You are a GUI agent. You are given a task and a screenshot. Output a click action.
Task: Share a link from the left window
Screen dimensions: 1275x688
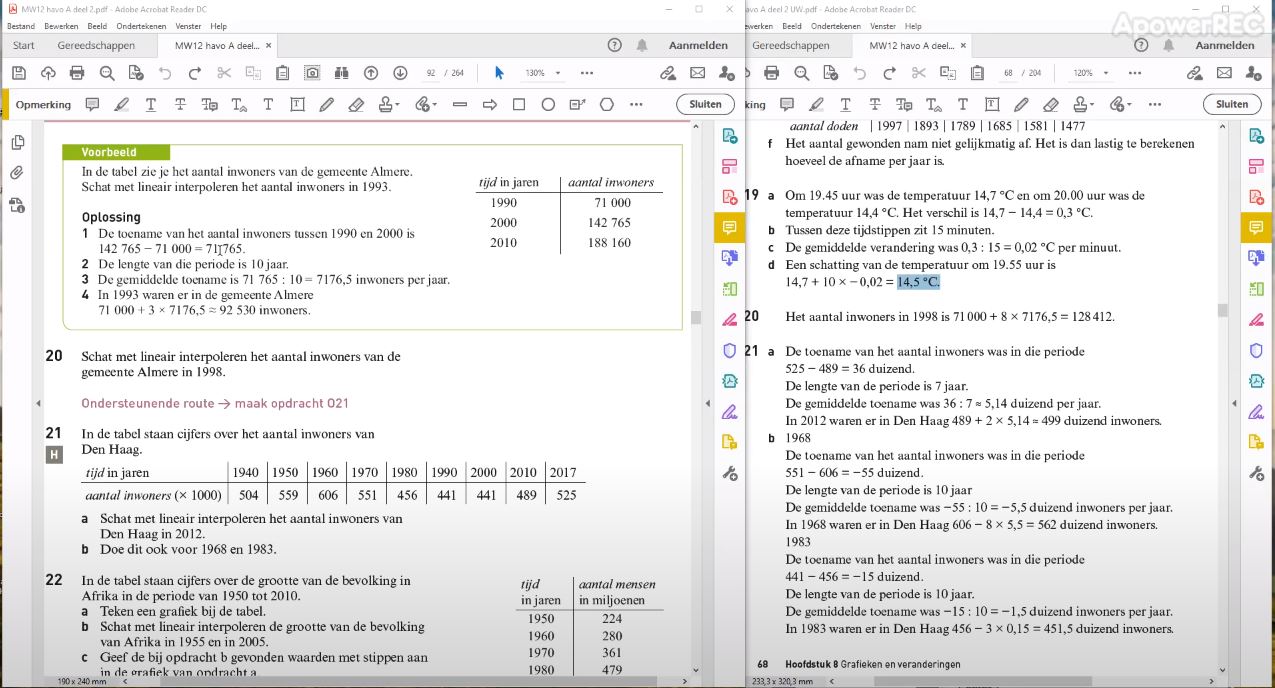point(668,73)
